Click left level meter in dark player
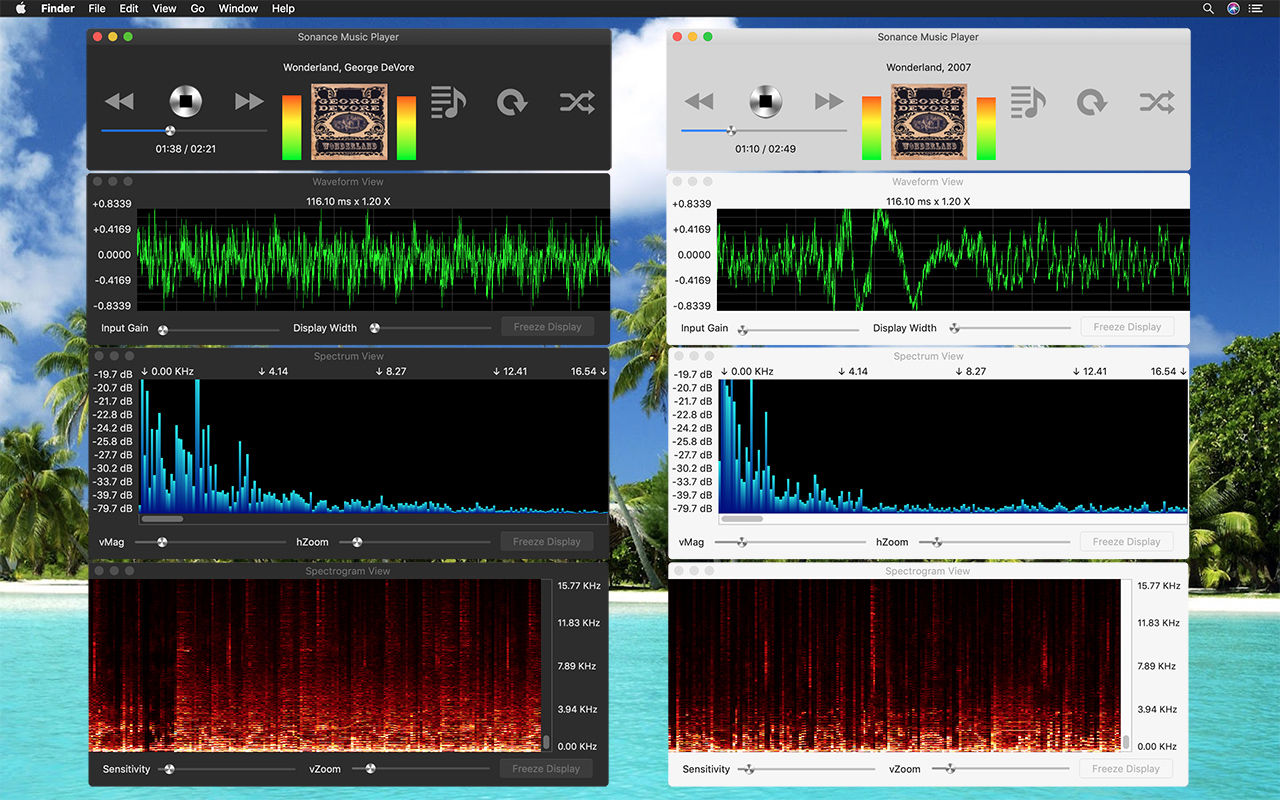 click(x=291, y=128)
